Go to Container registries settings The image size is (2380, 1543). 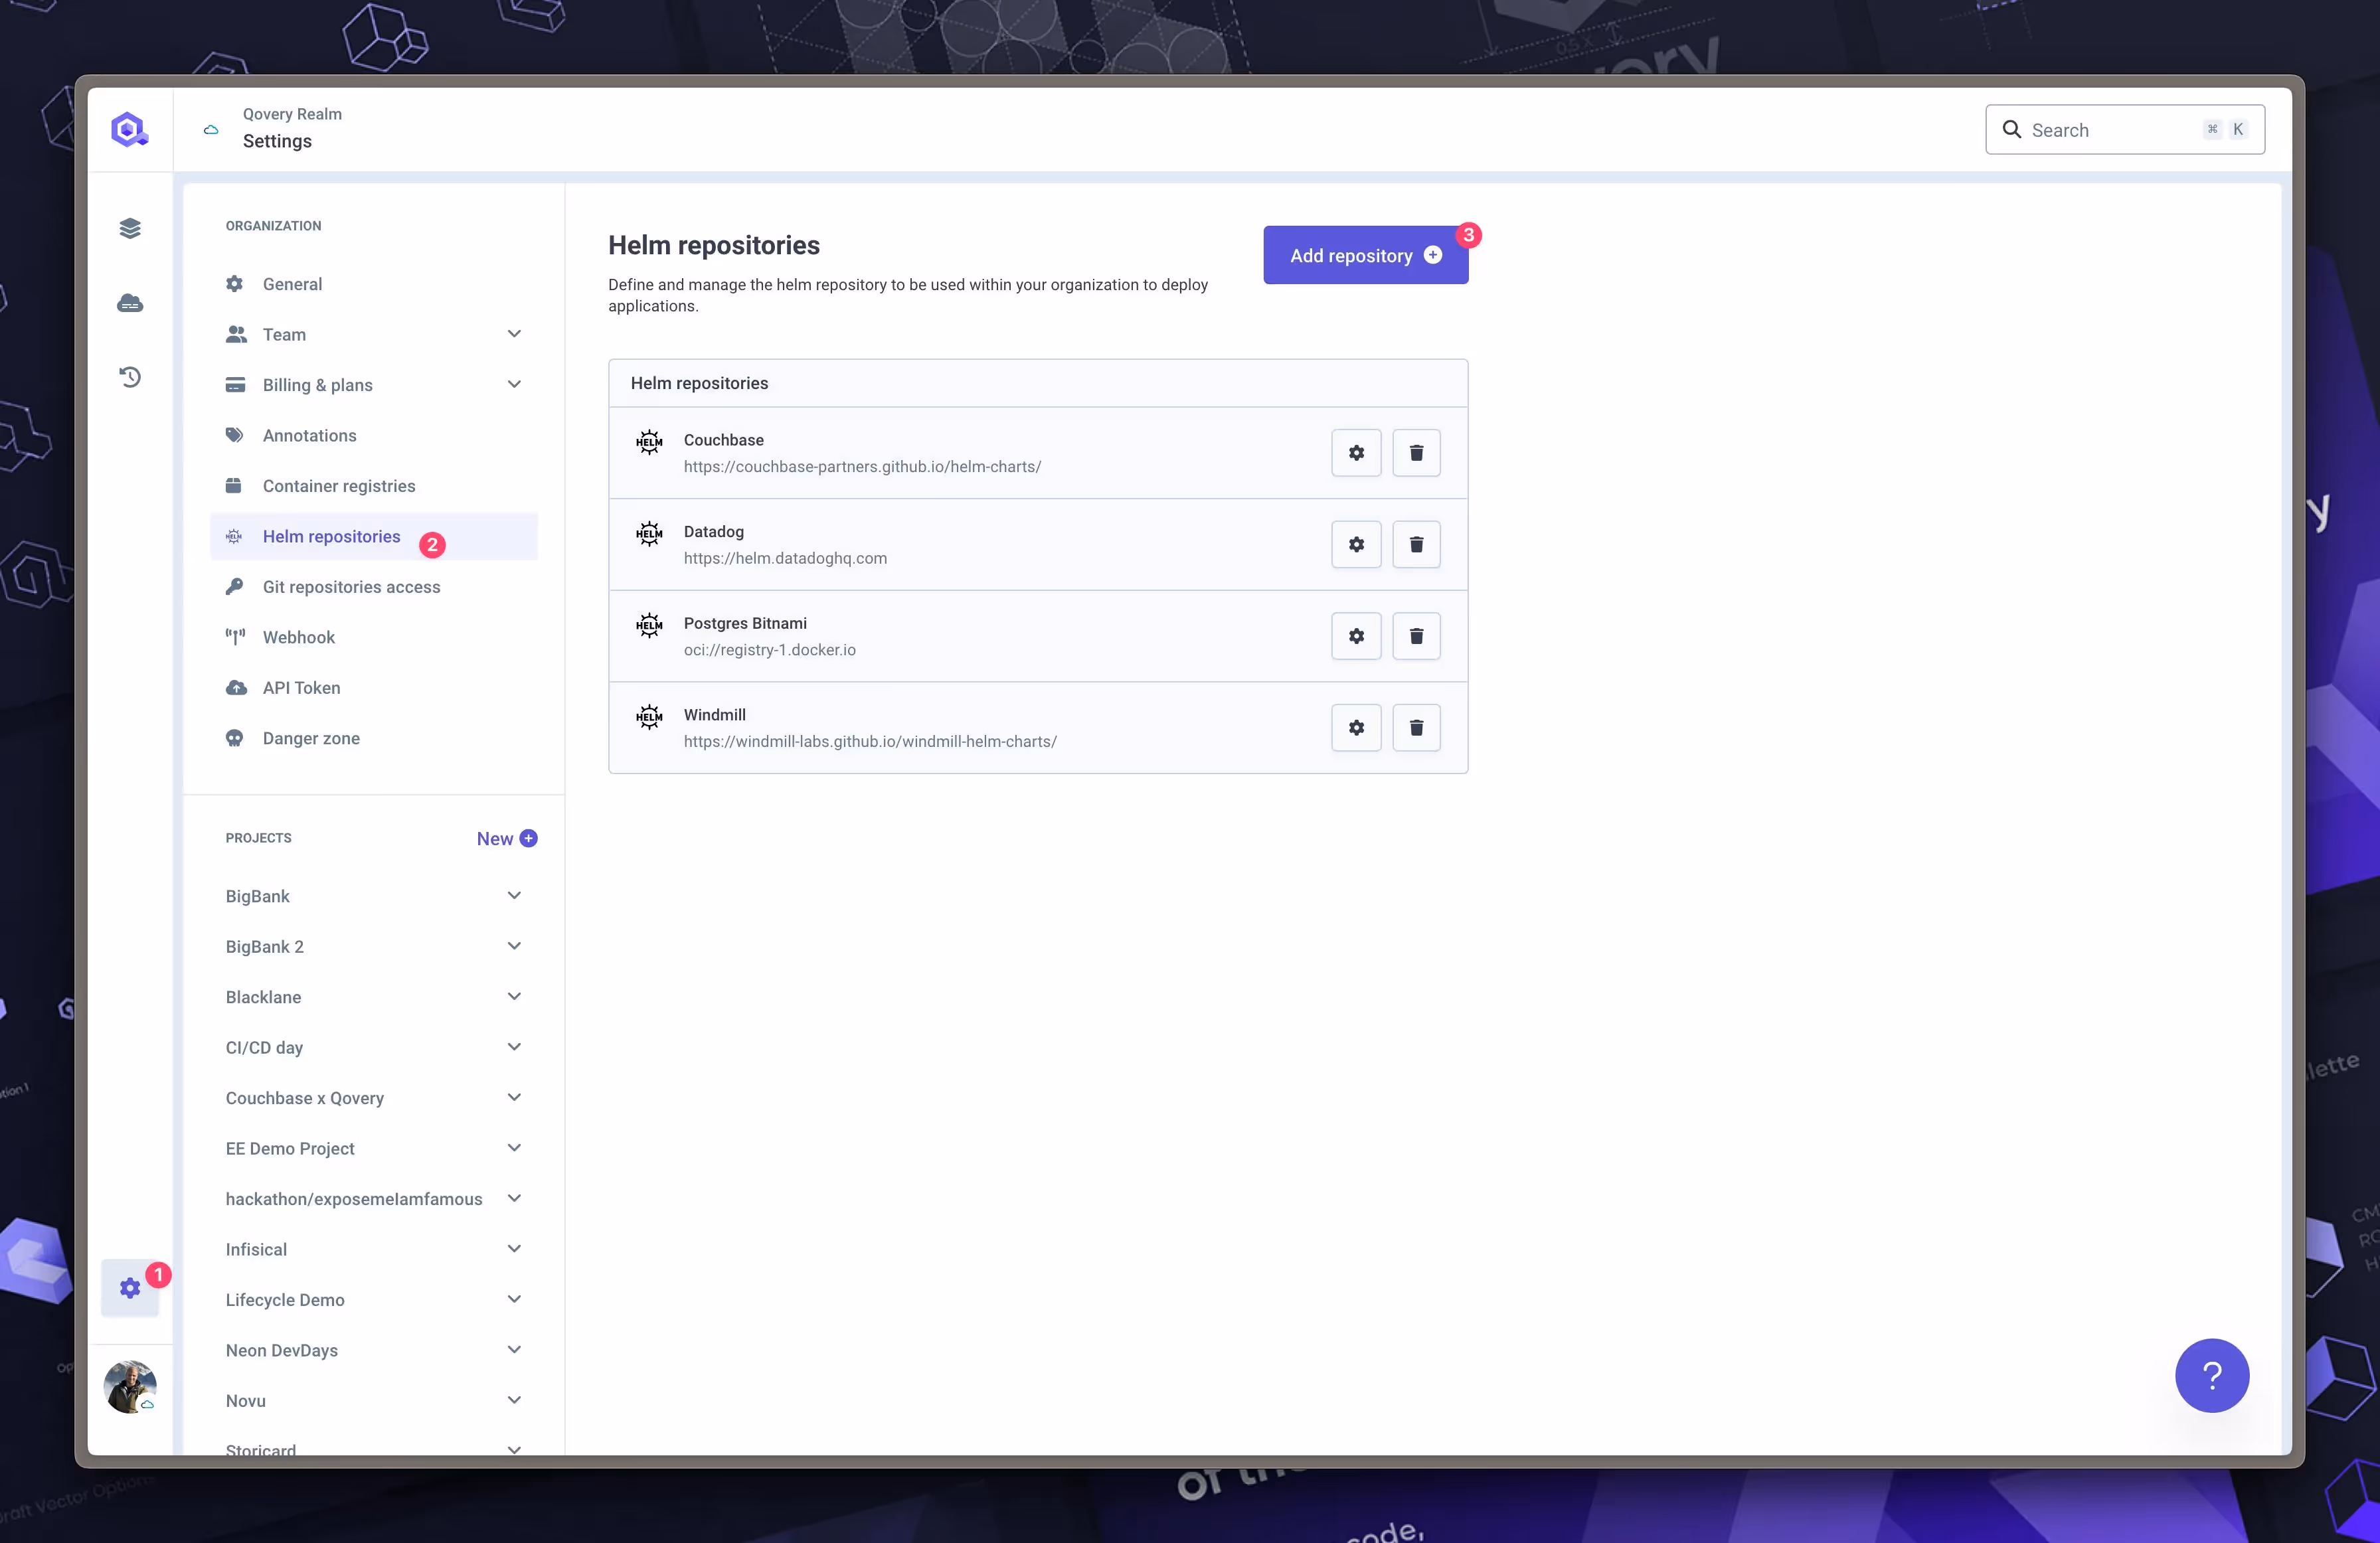(374, 486)
